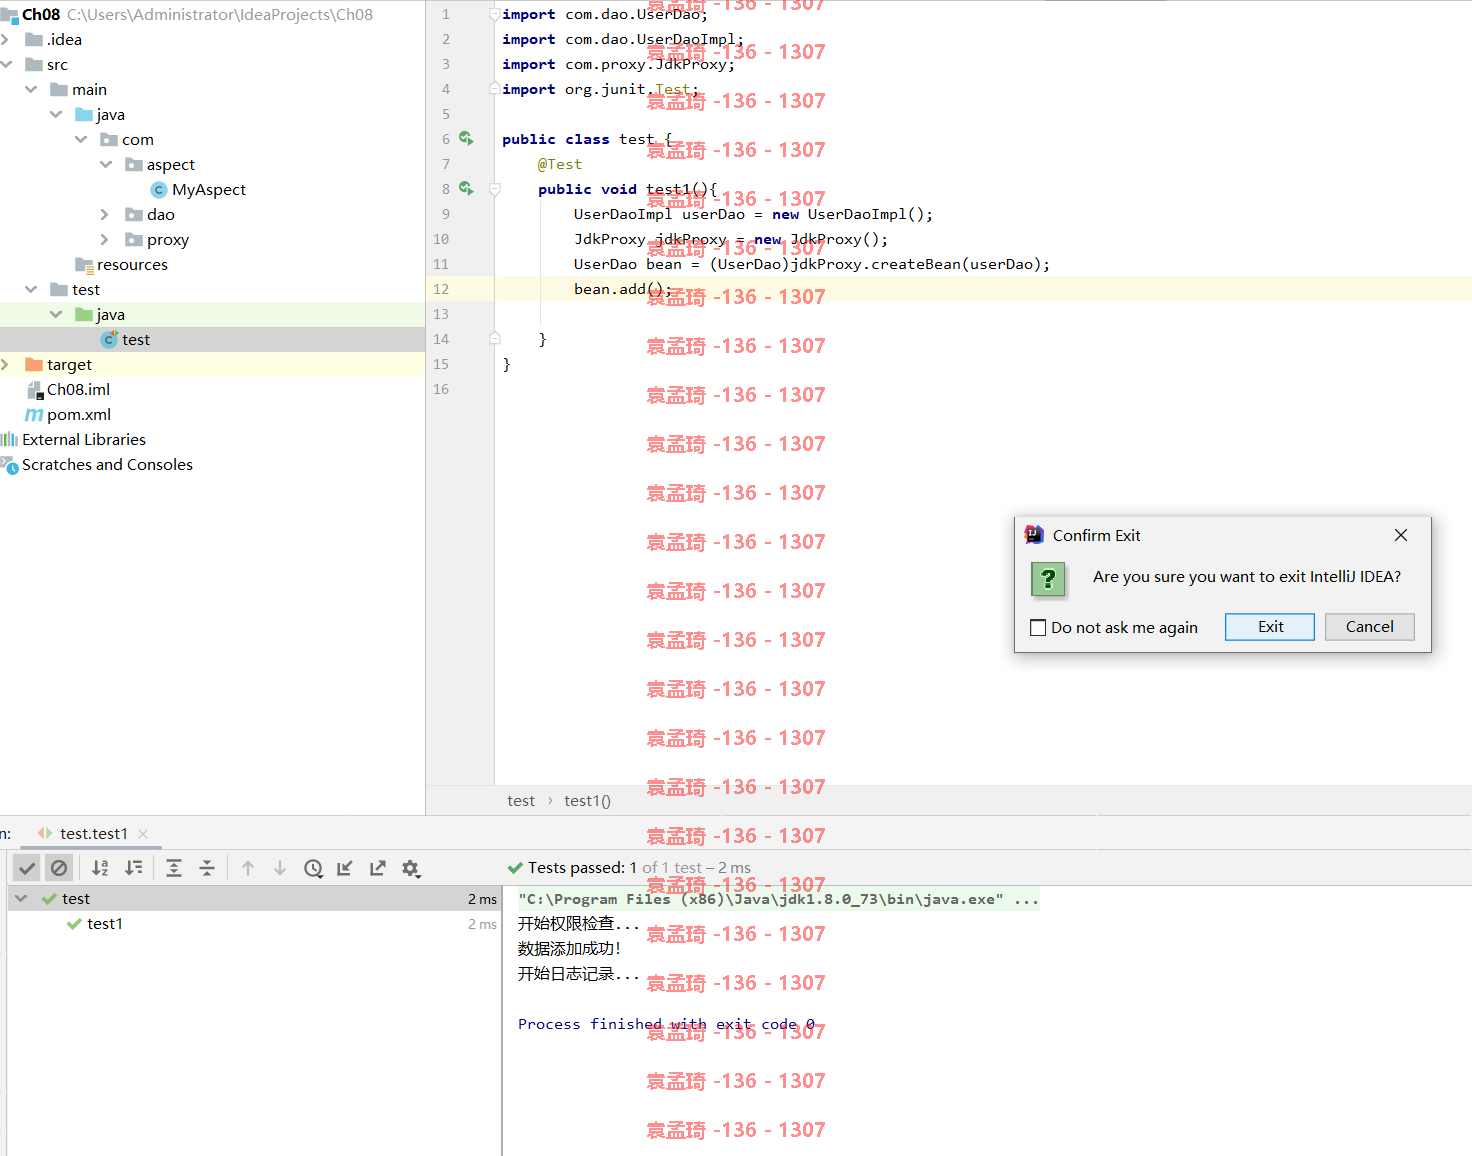Click line number 16 in gutter
The height and width of the screenshot is (1156, 1472).
click(x=441, y=389)
